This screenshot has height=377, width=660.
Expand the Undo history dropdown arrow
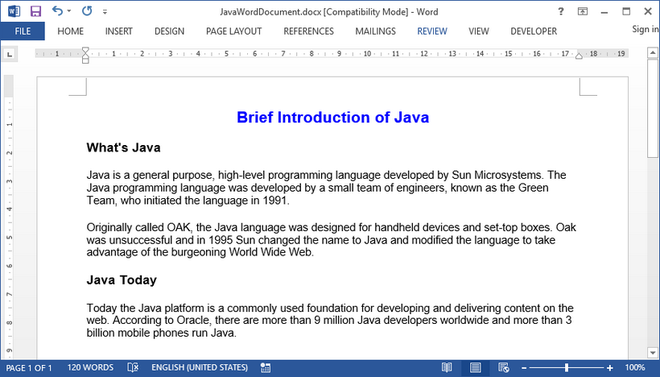[x=69, y=11]
